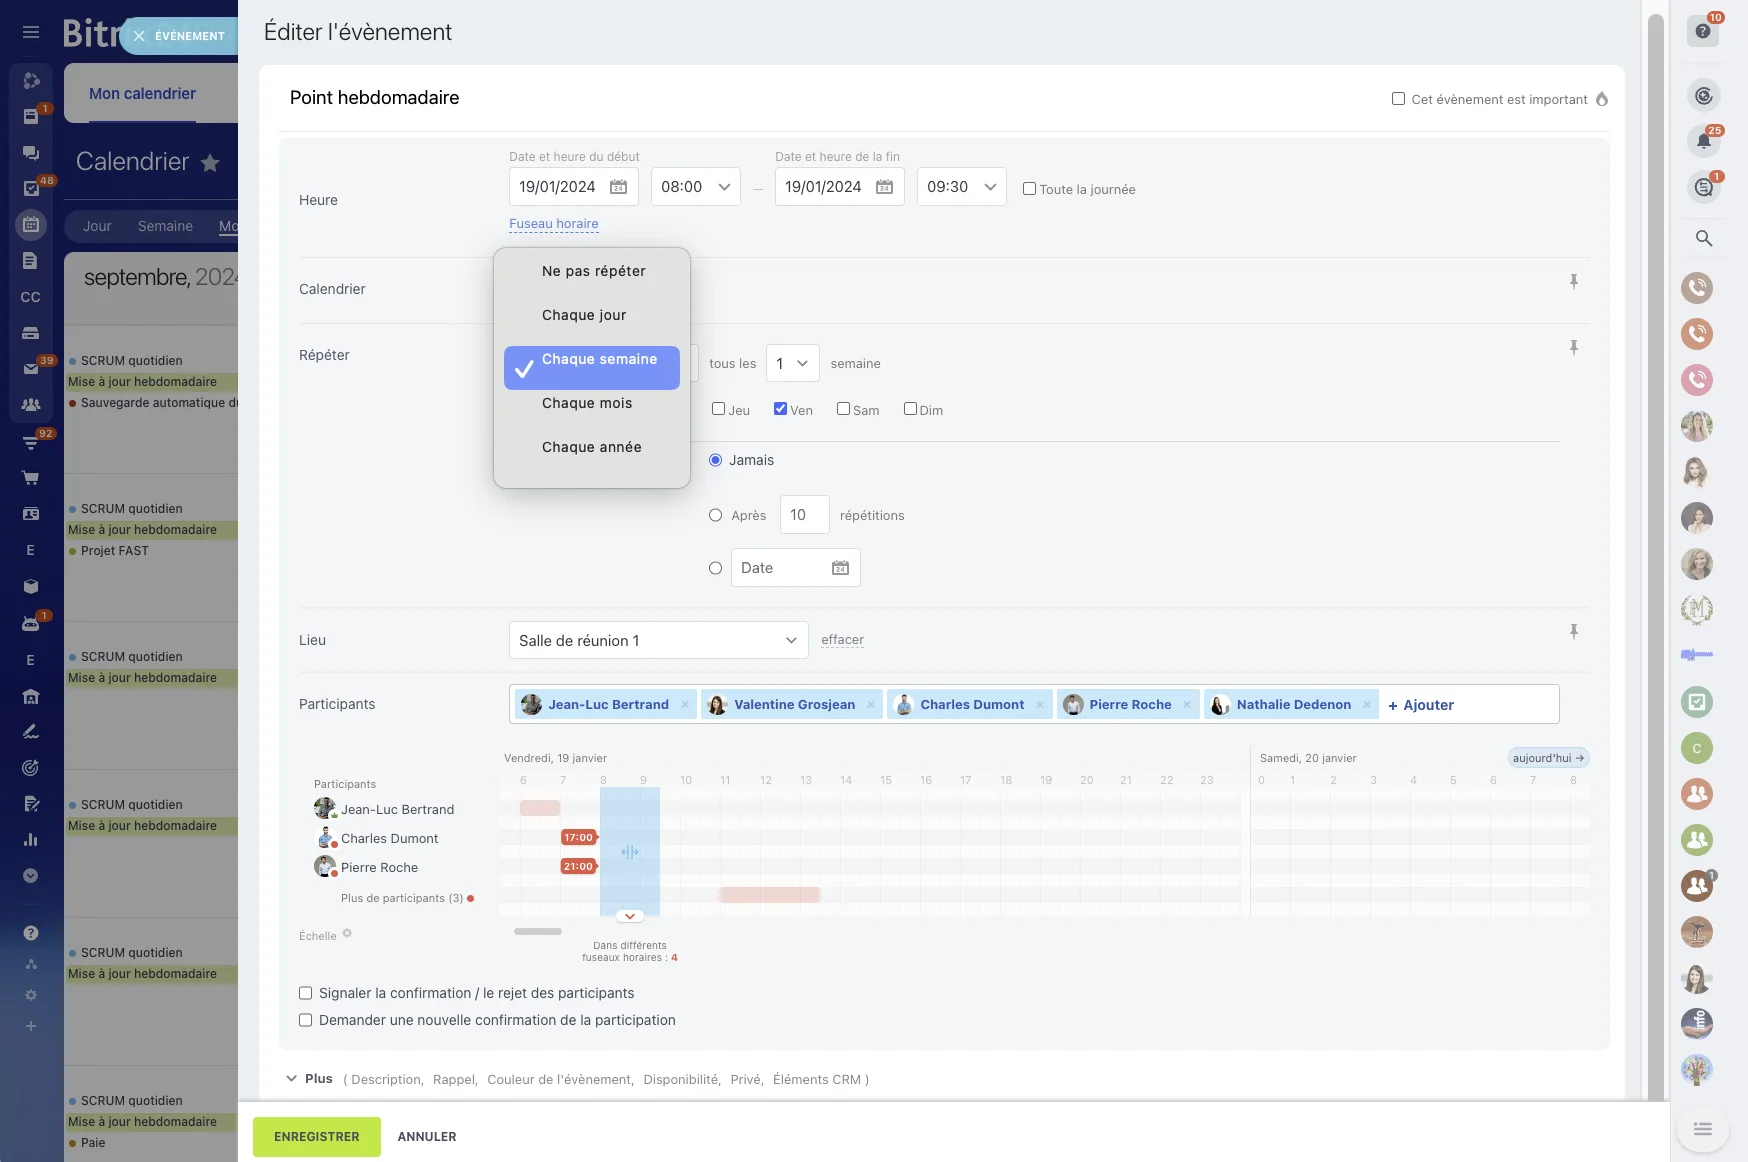Open the 08:00 start time dropdown
This screenshot has width=1748, height=1162.
click(695, 187)
